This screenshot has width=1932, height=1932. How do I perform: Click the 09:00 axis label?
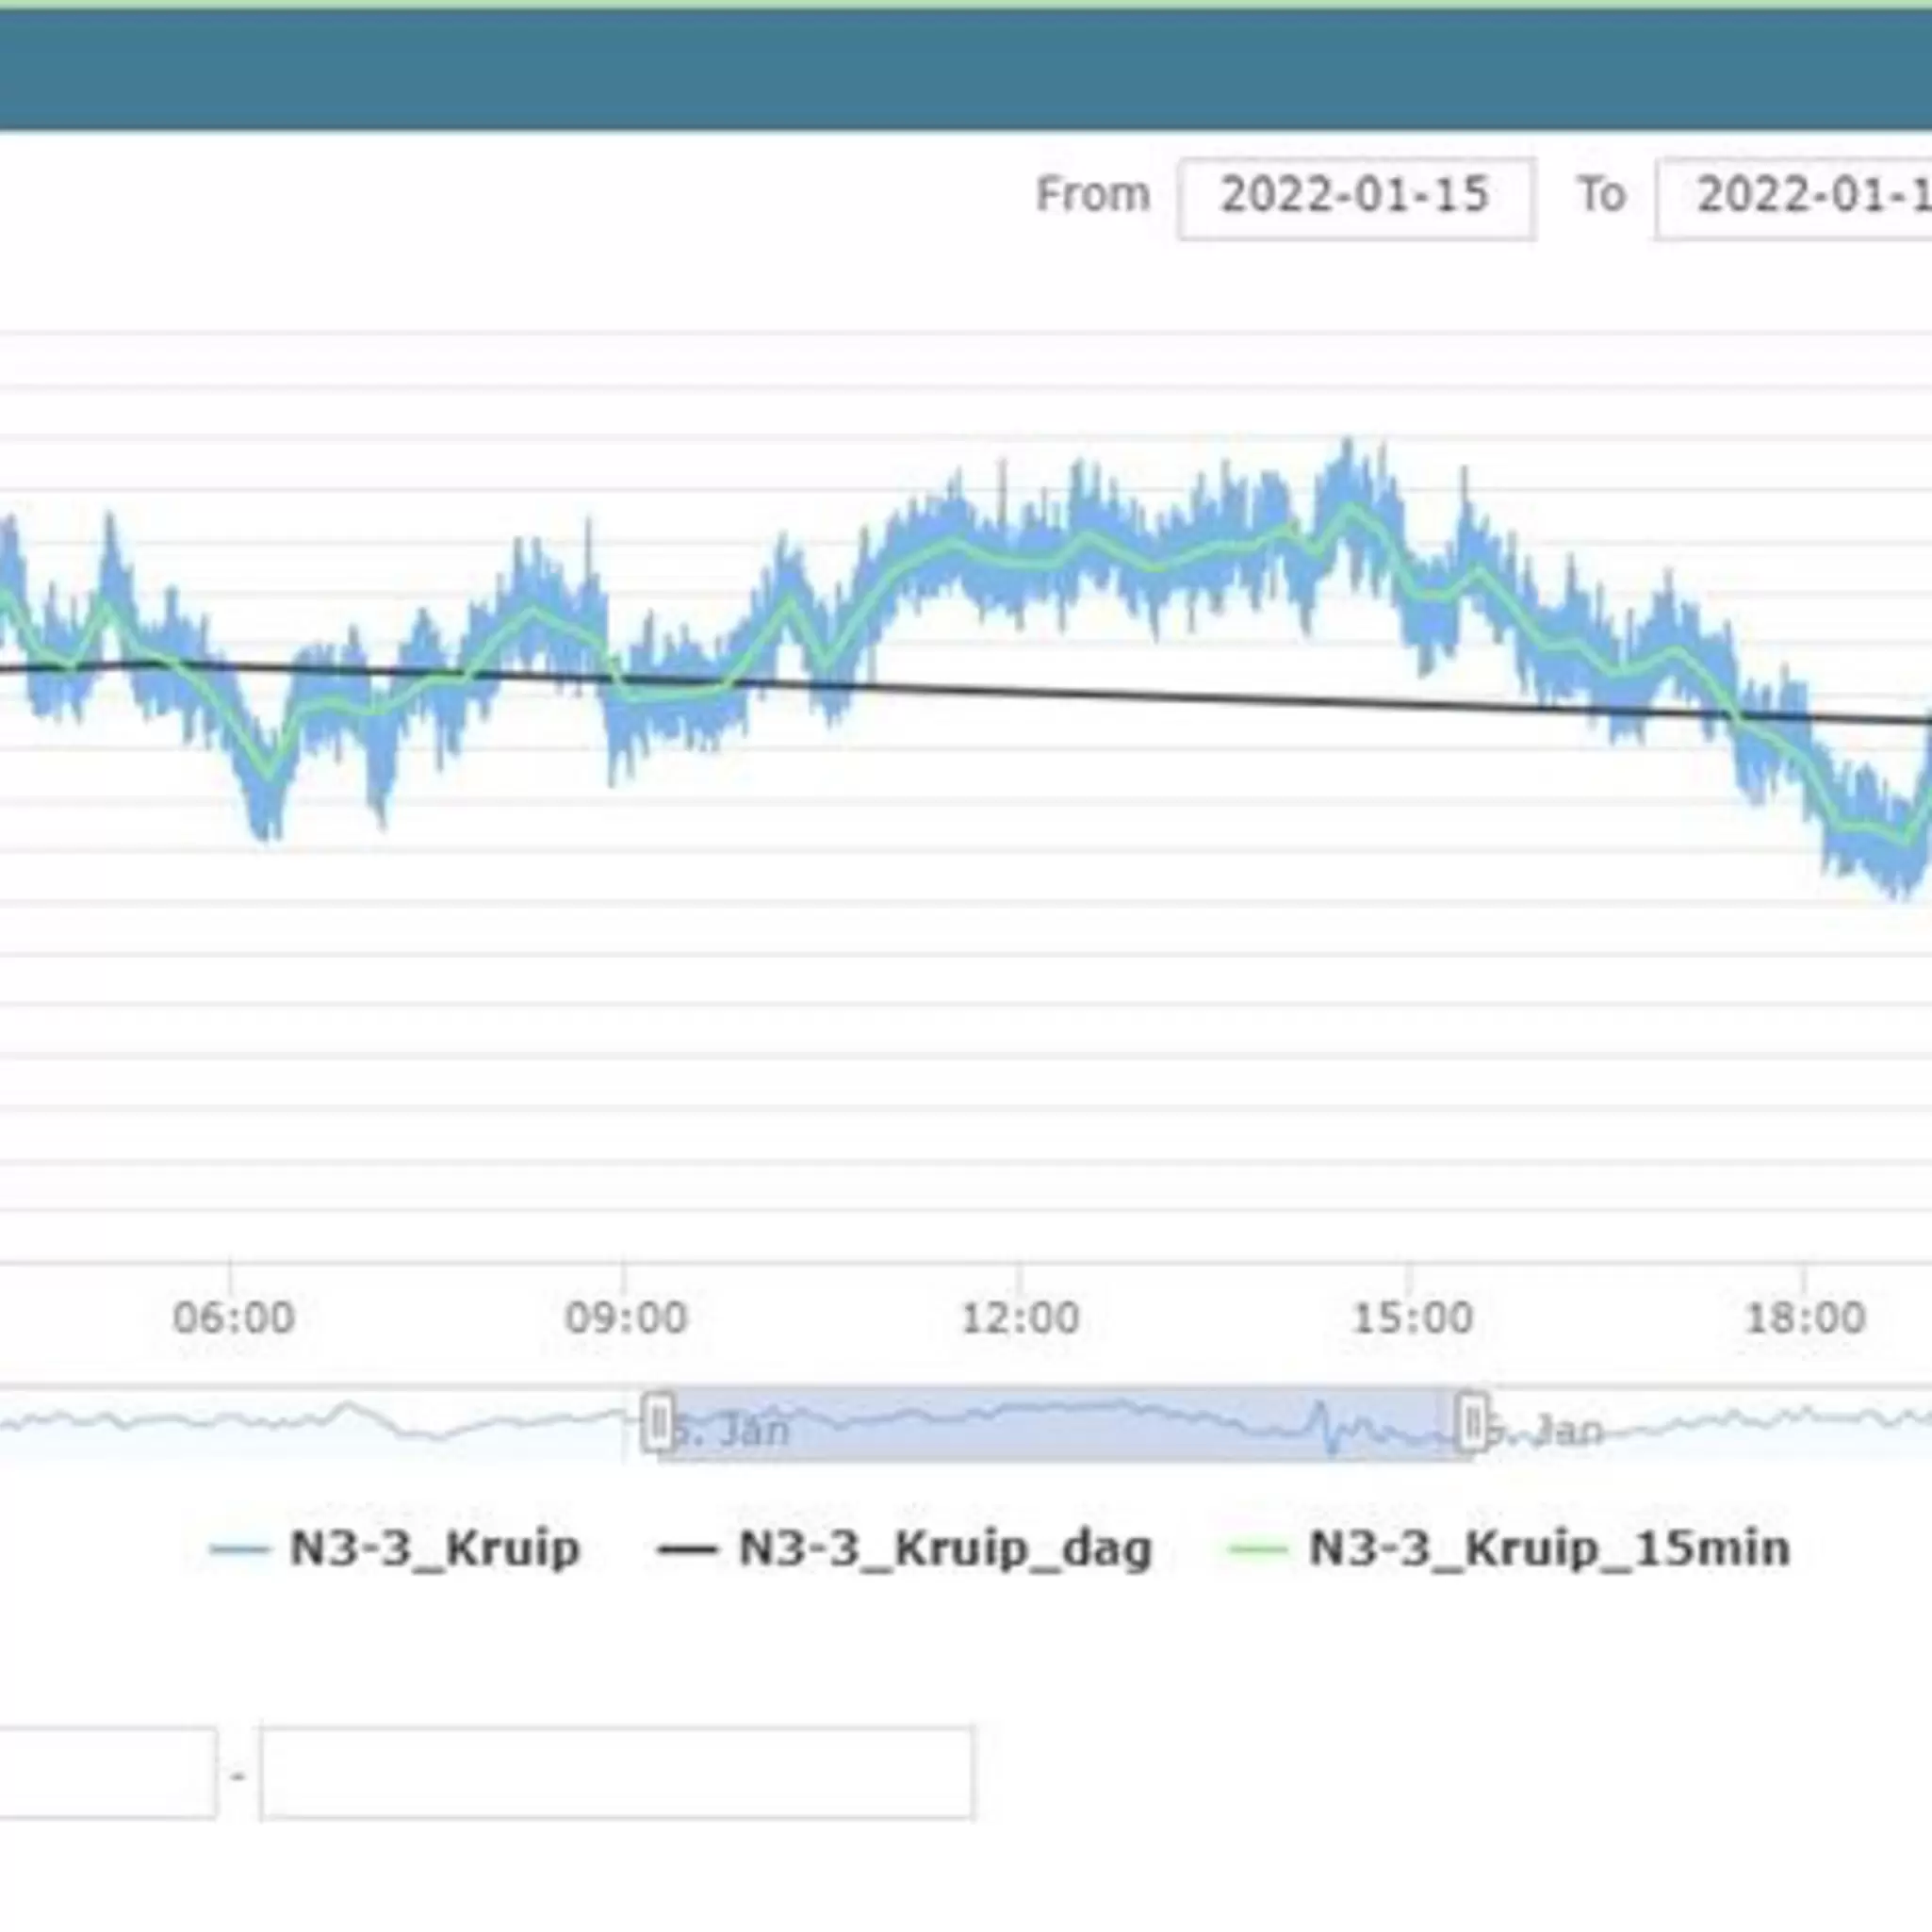coord(626,1318)
